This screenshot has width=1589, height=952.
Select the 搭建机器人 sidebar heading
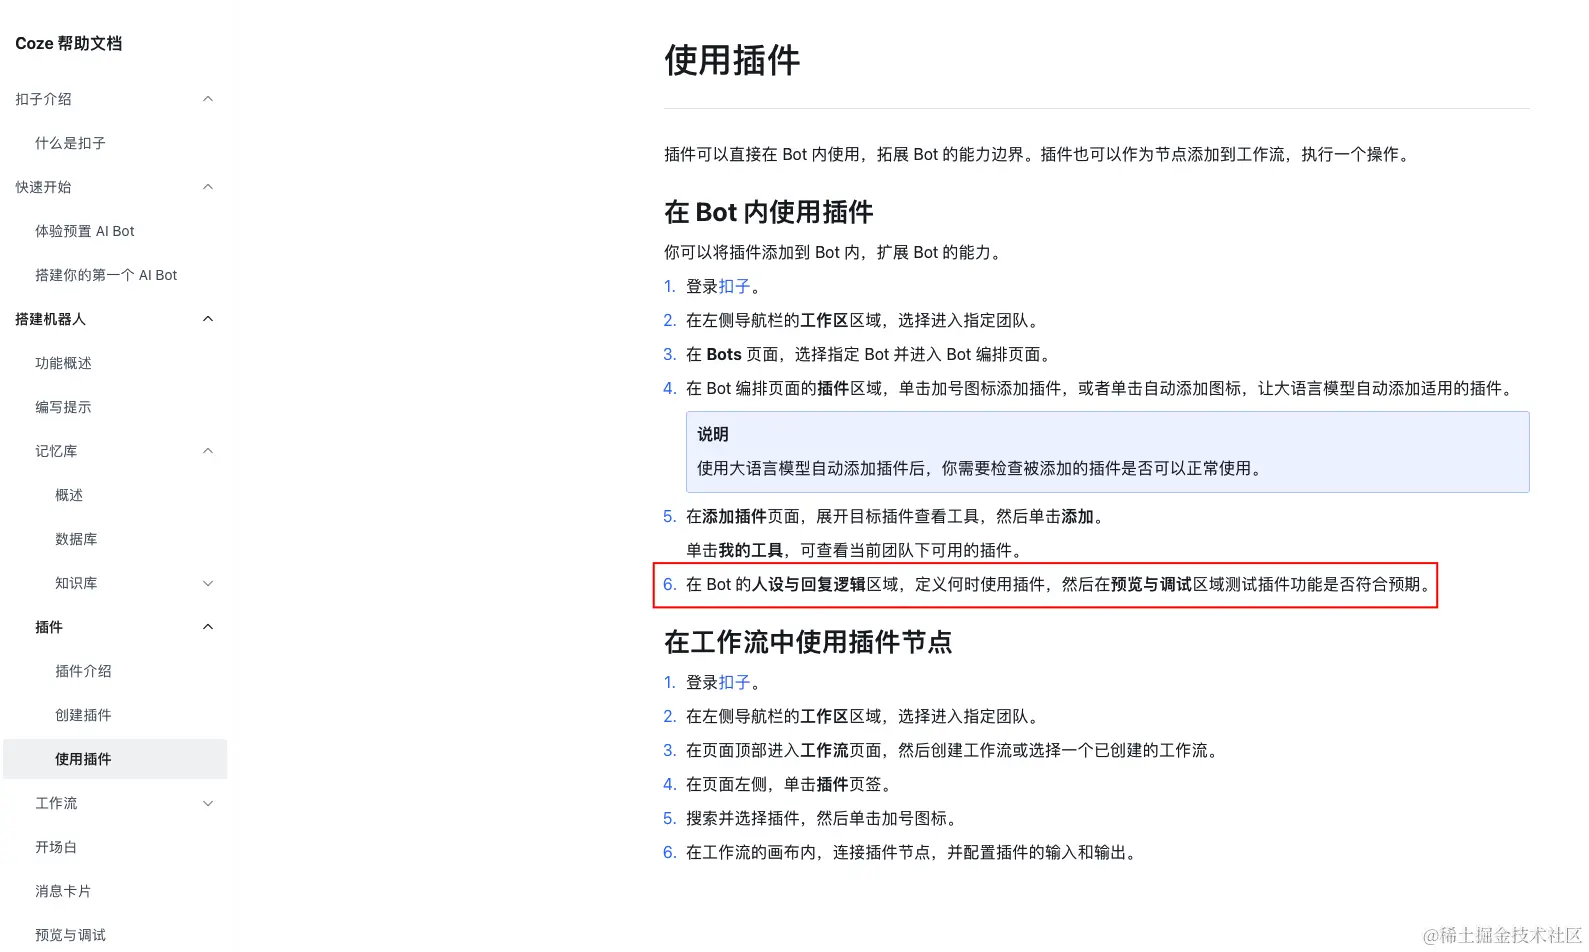click(50, 319)
